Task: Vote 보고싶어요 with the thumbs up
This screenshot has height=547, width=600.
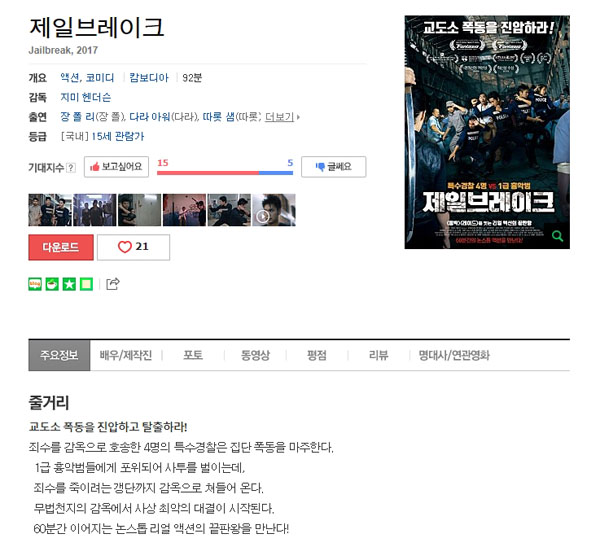Action: point(116,167)
